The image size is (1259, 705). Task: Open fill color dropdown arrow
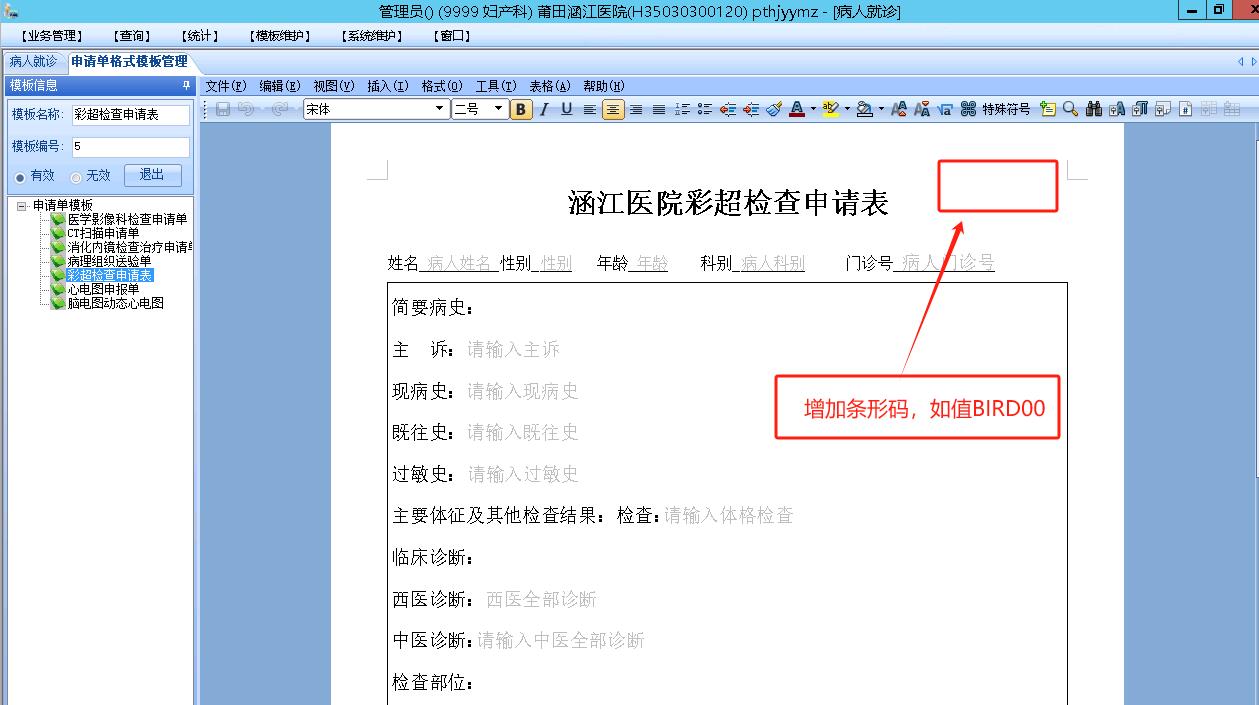881,109
